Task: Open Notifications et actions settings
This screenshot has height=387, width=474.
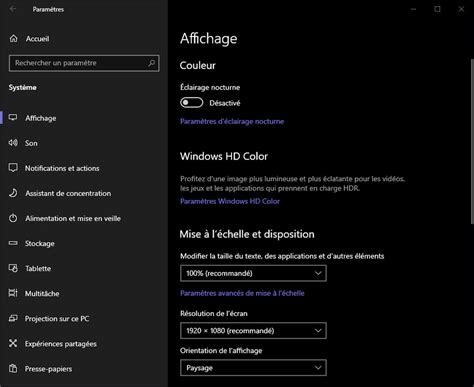Action: pos(84,168)
